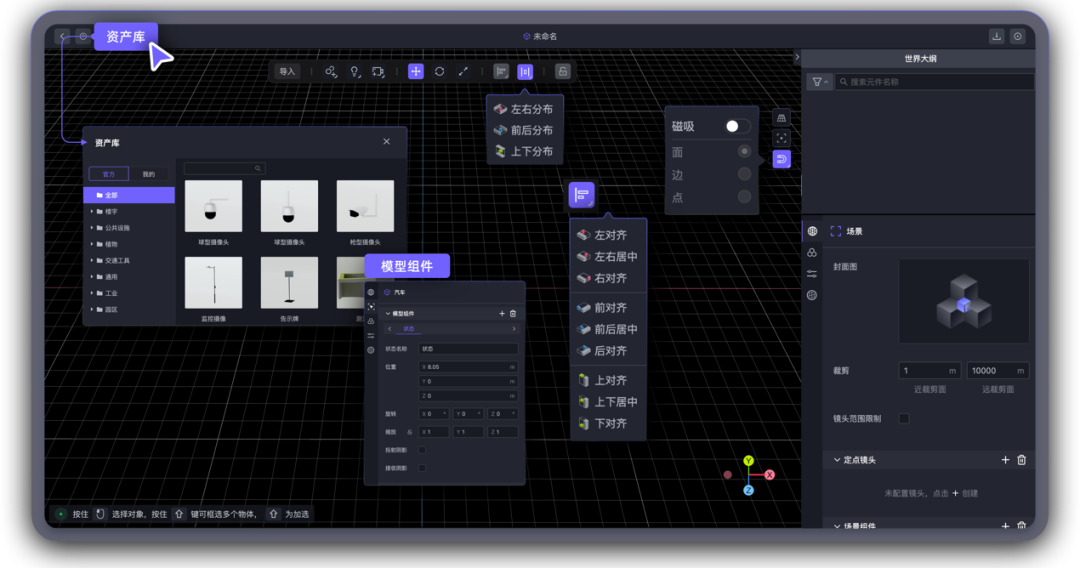The width and height of the screenshot is (1080, 568).
Task: Expand the 楼宇 folder arrow
Action: tap(92, 211)
